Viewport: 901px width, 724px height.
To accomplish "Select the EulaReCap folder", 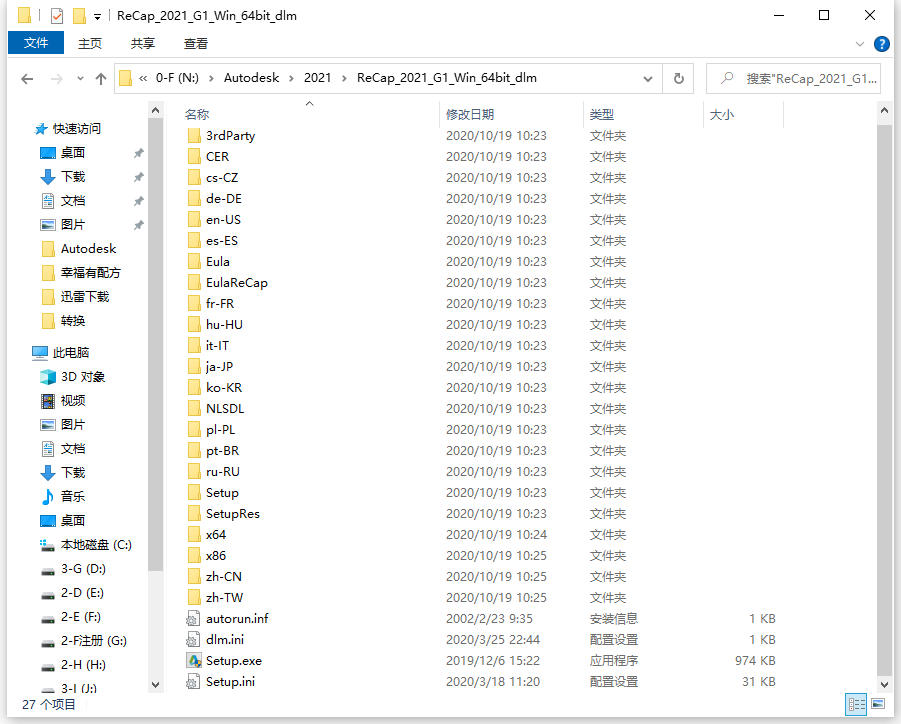I will [237, 283].
